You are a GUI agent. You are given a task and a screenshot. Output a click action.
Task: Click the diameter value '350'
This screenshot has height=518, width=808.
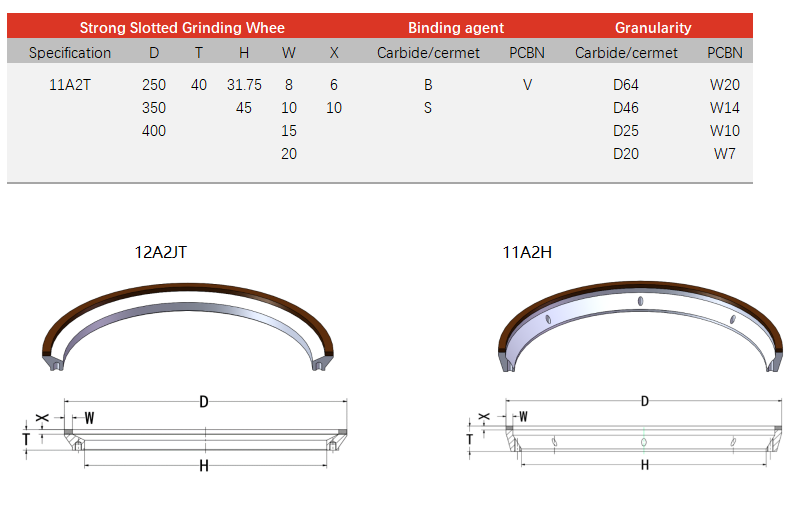pyautogui.click(x=154, y=108)
